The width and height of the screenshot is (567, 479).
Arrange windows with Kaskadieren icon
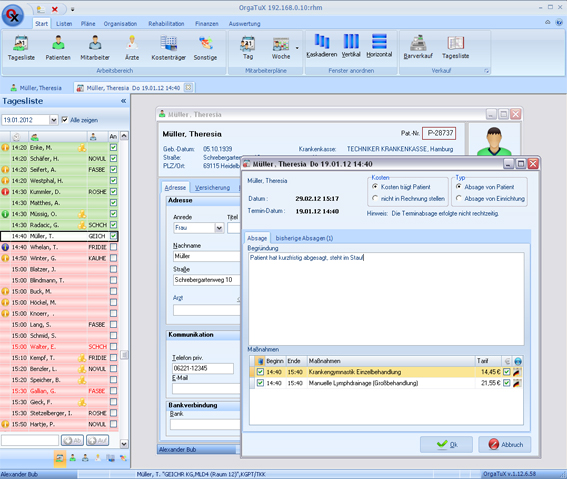click(321, 46)
